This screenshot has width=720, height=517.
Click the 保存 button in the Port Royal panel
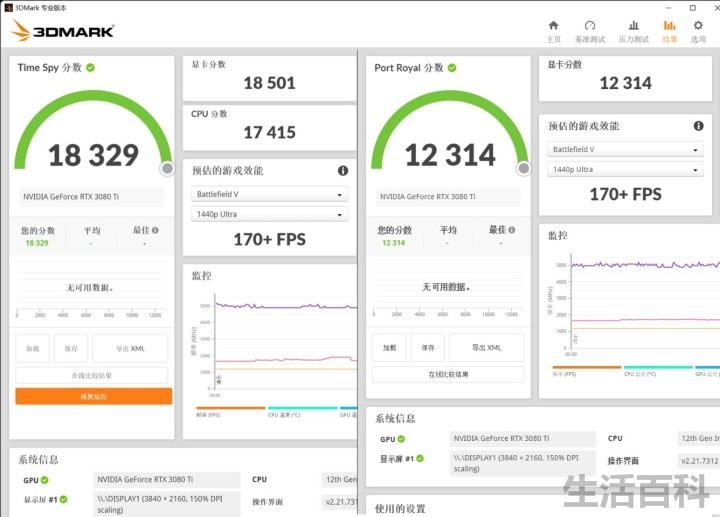(428, 348)
